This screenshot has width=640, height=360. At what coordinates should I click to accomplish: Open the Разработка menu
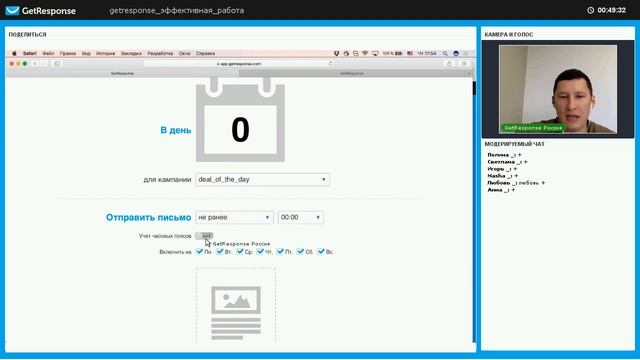point(160,53)
